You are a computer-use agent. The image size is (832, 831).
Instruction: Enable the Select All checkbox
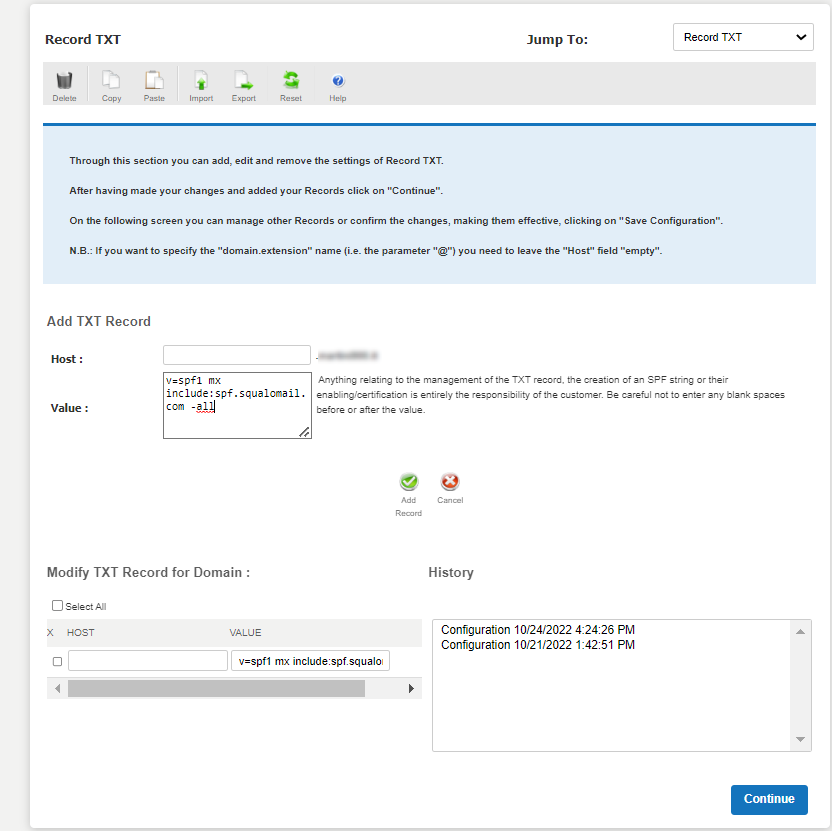pyautogui.click(x=57, y=606)
